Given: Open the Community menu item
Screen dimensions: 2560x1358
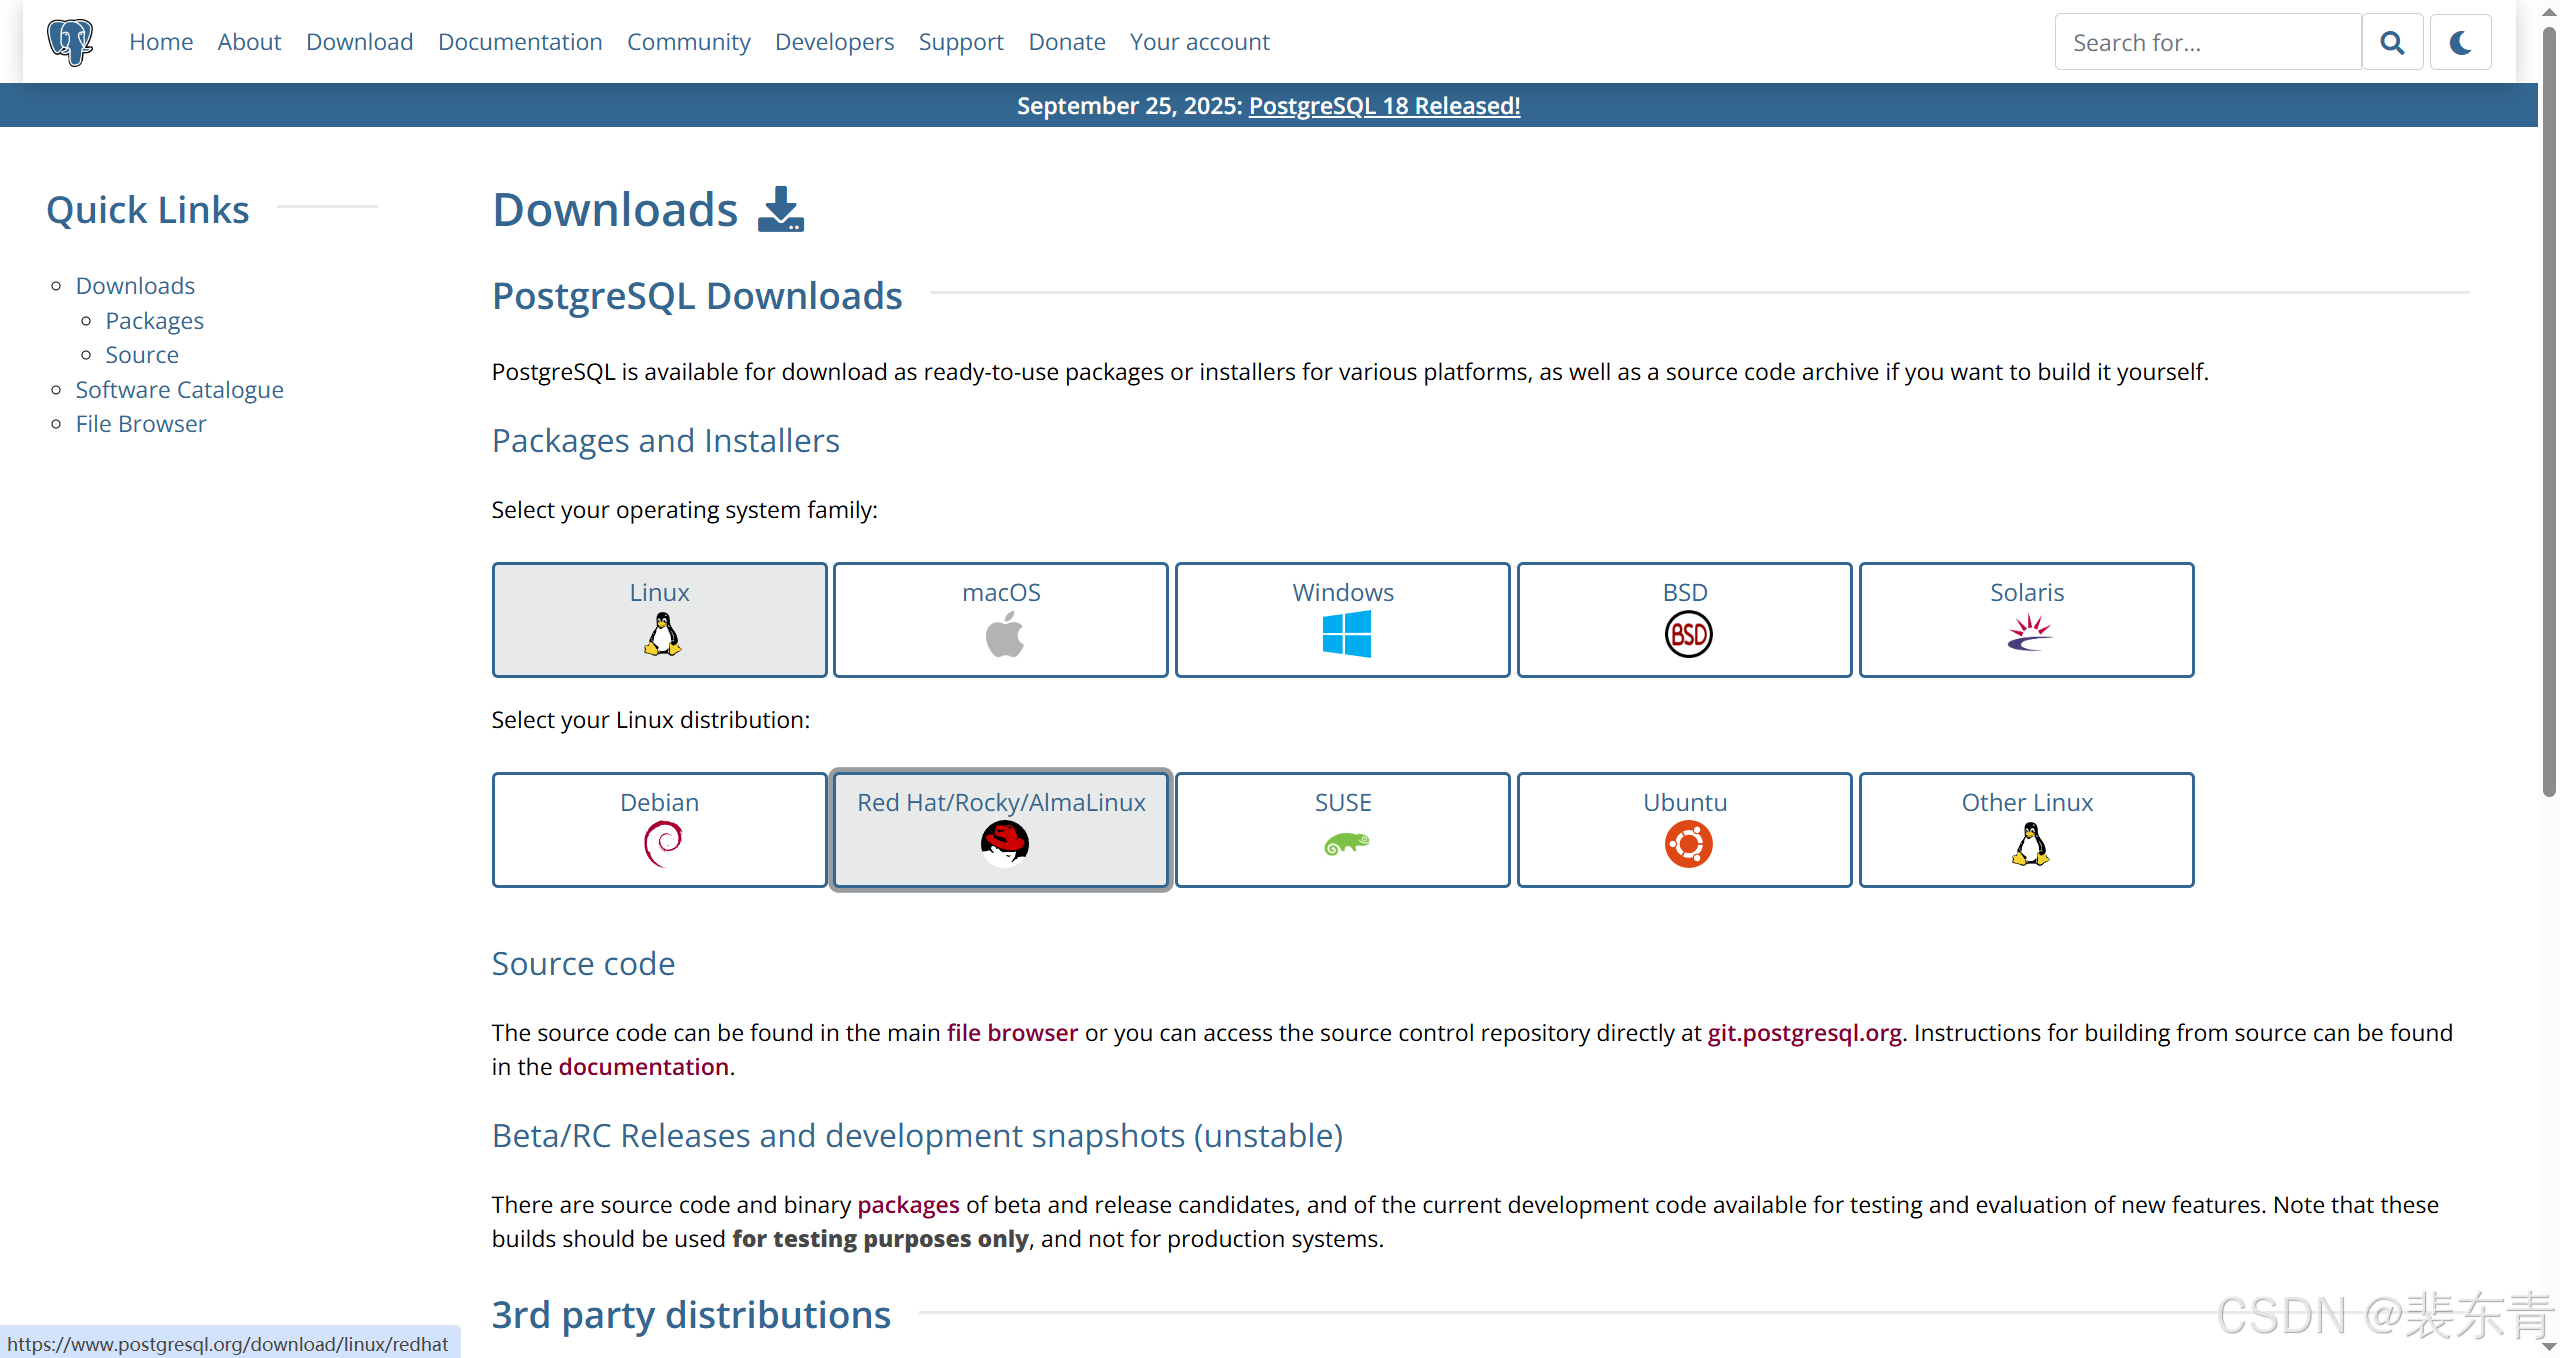Looking at the screenshot, I should [x=688, y=42].
